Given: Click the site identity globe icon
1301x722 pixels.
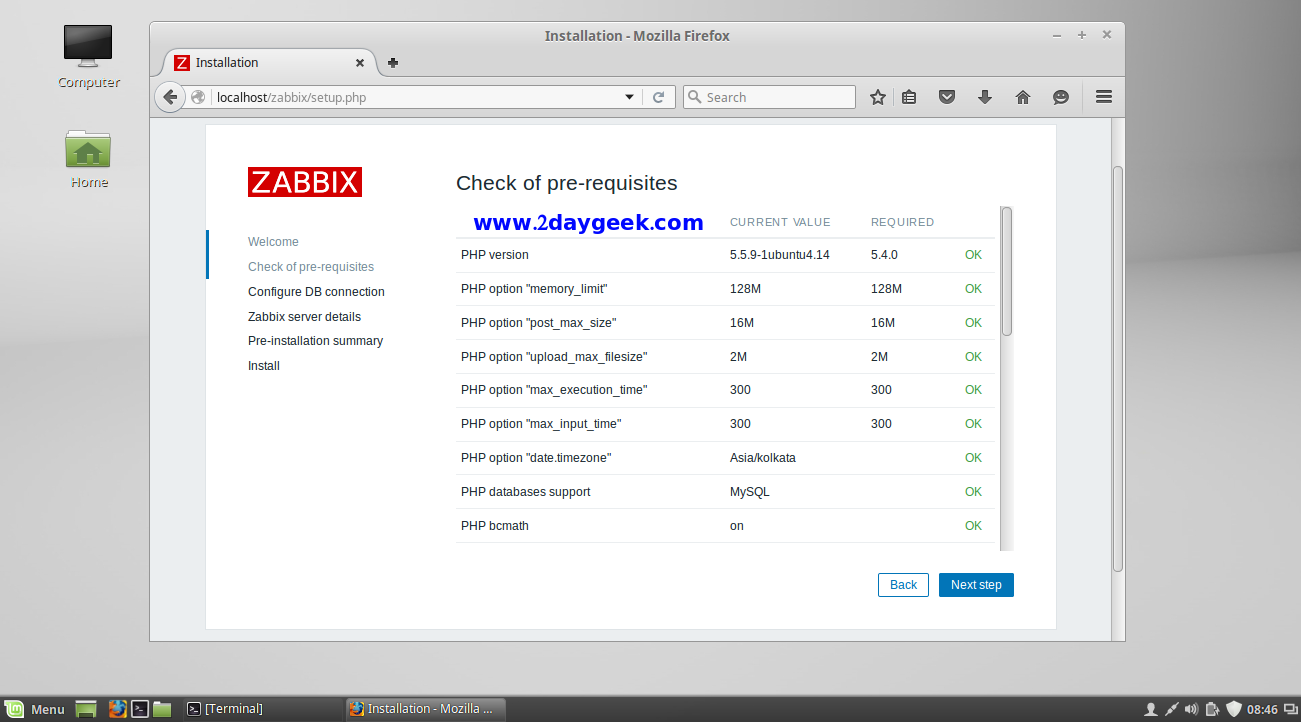Looking at the screenshot, I should point(198,97).
